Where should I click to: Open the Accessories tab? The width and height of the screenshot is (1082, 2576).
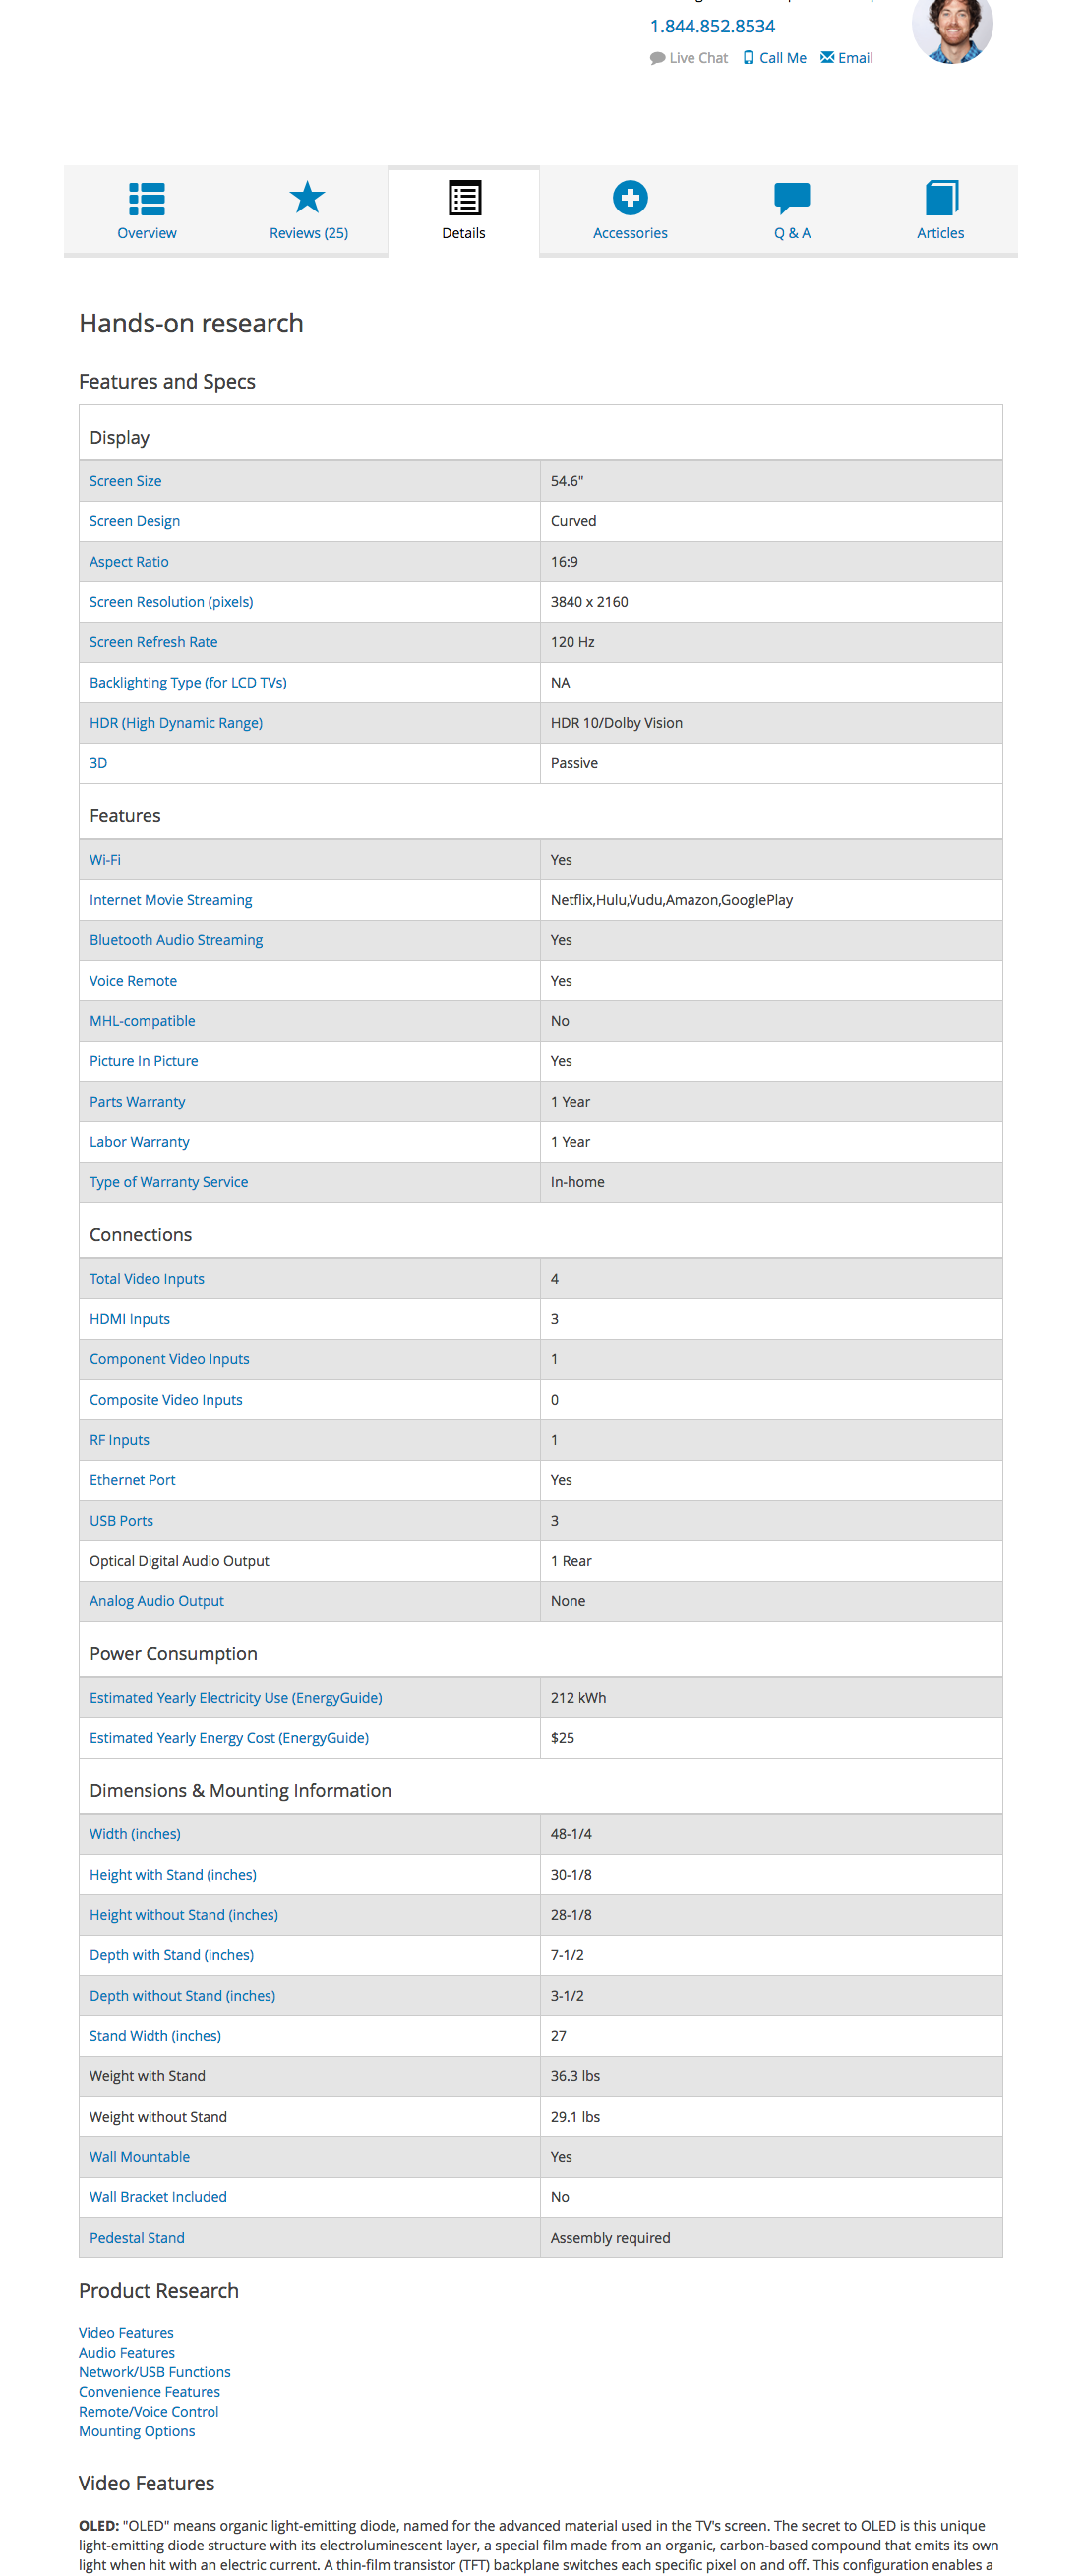(x=630, y=232)
